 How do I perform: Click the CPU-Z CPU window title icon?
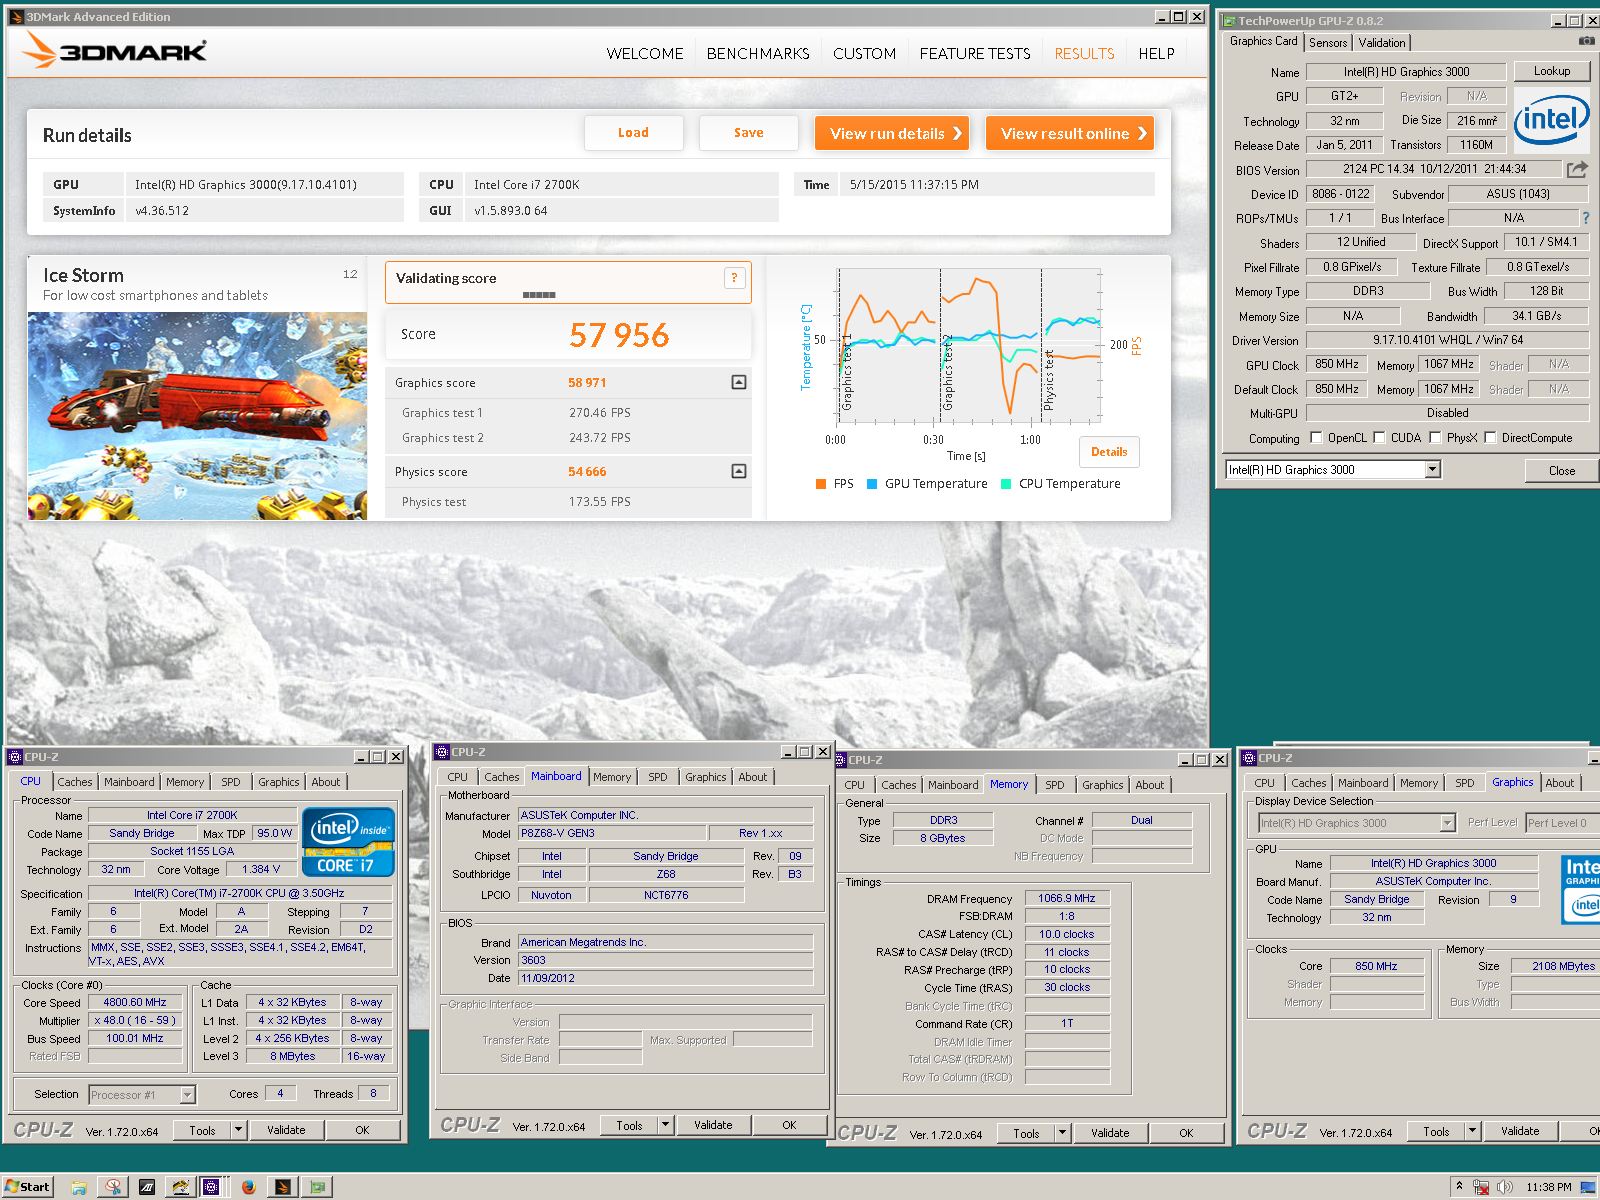[14, 757]
